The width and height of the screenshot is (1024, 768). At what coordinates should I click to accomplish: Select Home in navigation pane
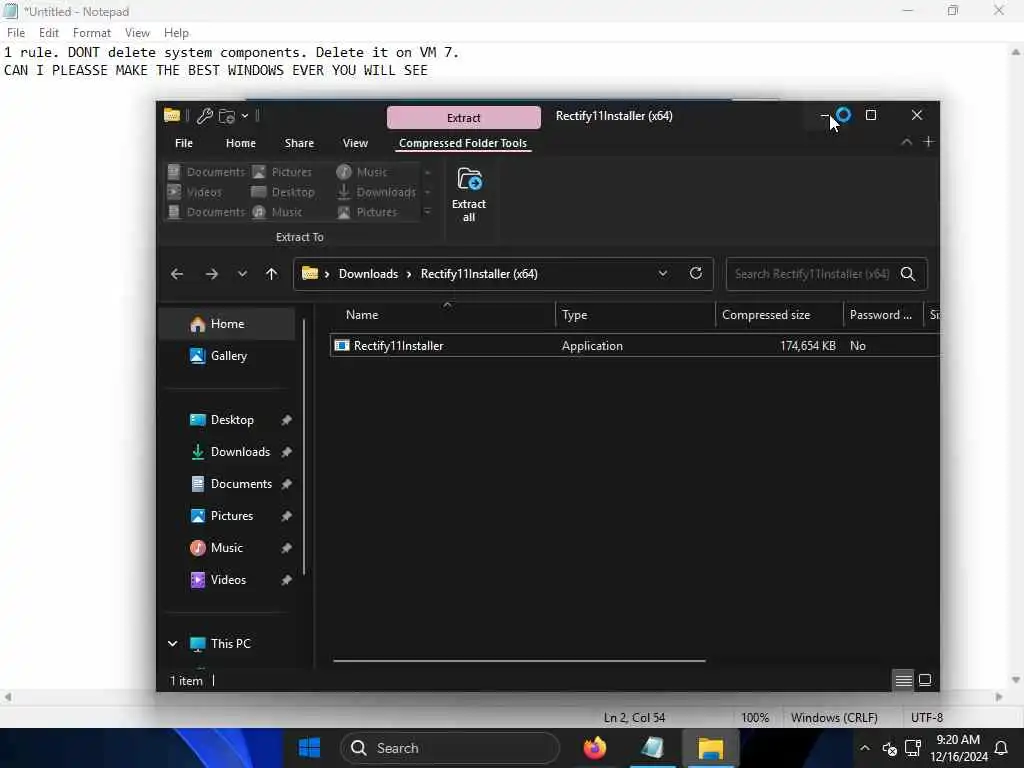pos(226,324)
